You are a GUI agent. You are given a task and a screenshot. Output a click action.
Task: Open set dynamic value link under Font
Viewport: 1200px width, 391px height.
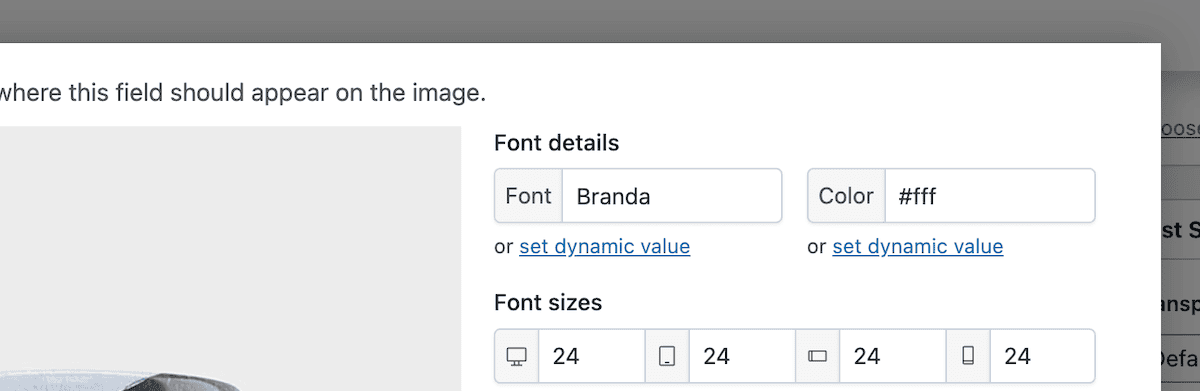coord(604,246)
